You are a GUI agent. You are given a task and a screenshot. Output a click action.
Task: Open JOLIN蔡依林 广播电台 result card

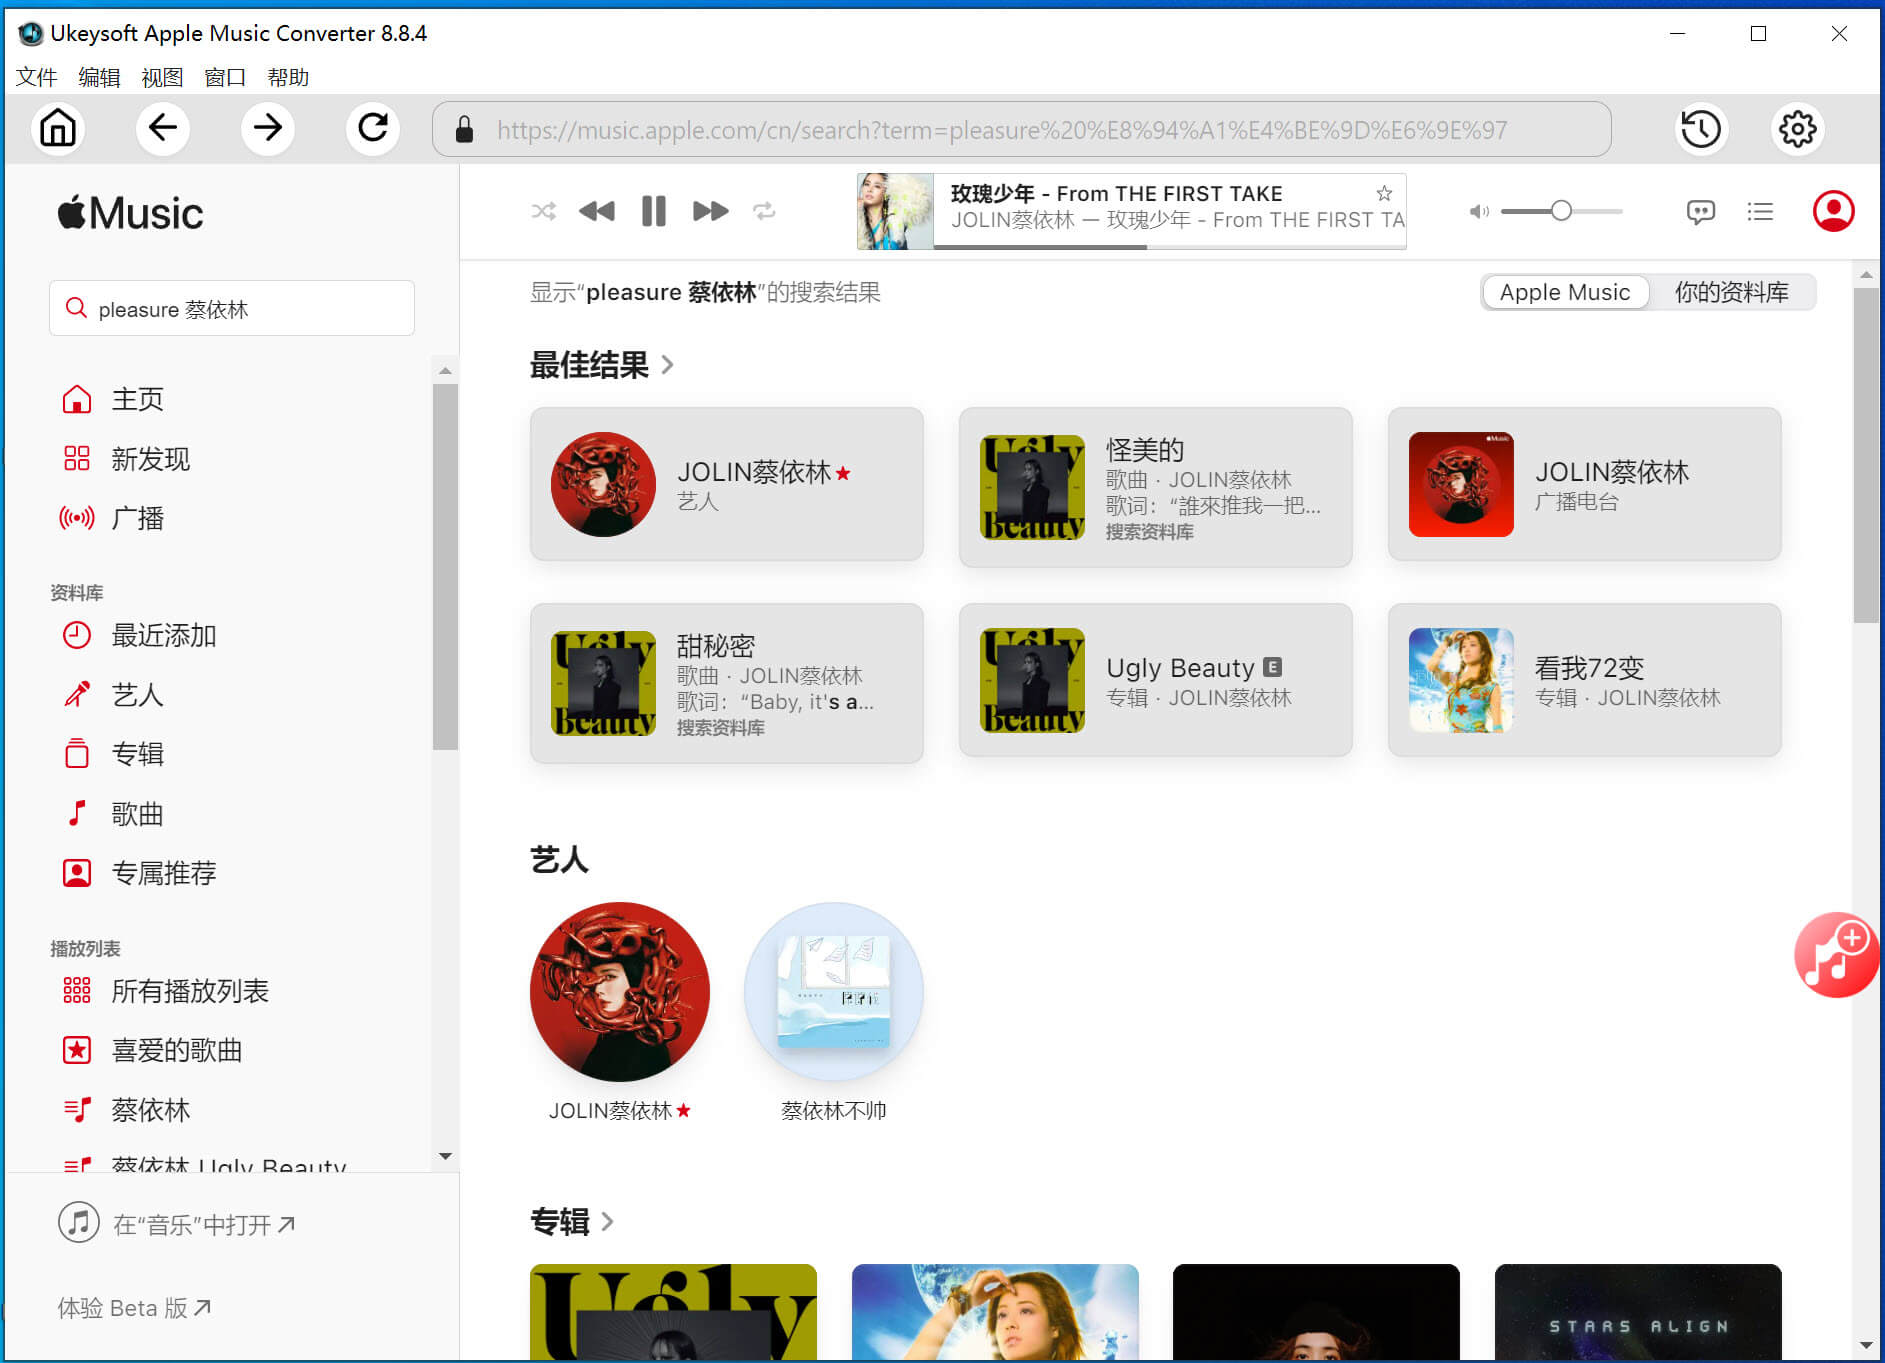pos(1585,484)
